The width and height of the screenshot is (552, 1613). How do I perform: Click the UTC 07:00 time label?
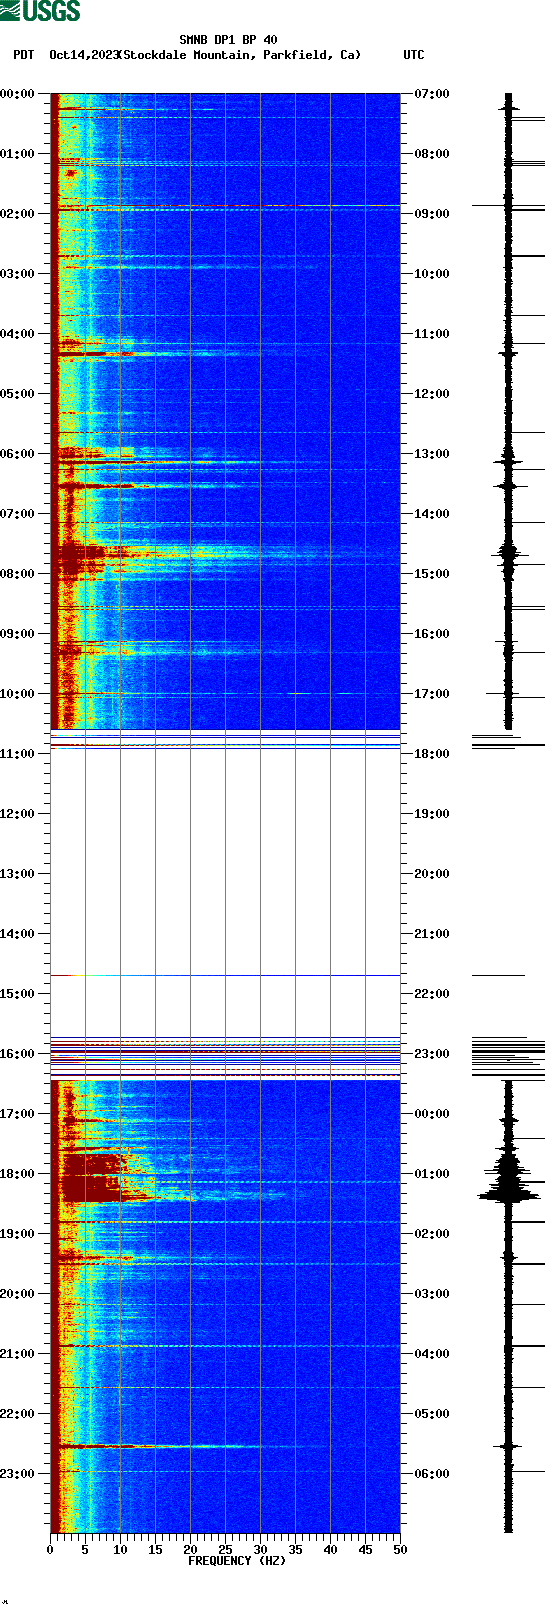(x=432, y=94)
